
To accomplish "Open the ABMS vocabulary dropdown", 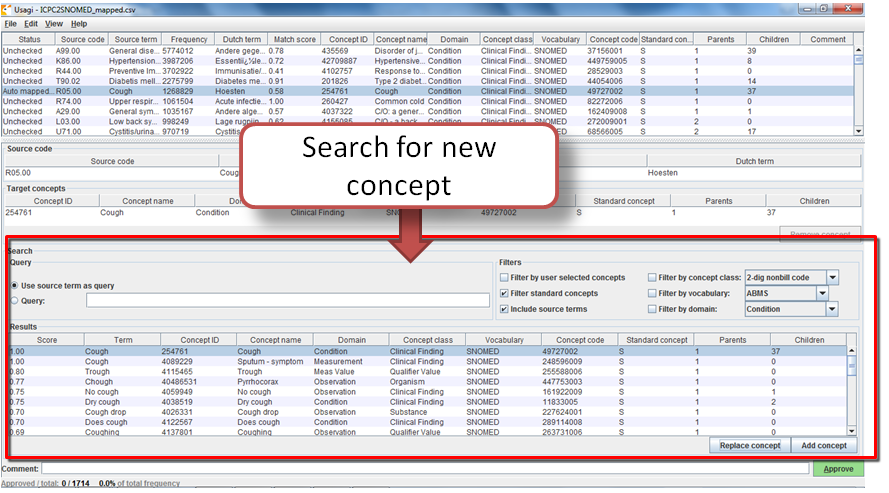I will (x=822, y=293).
